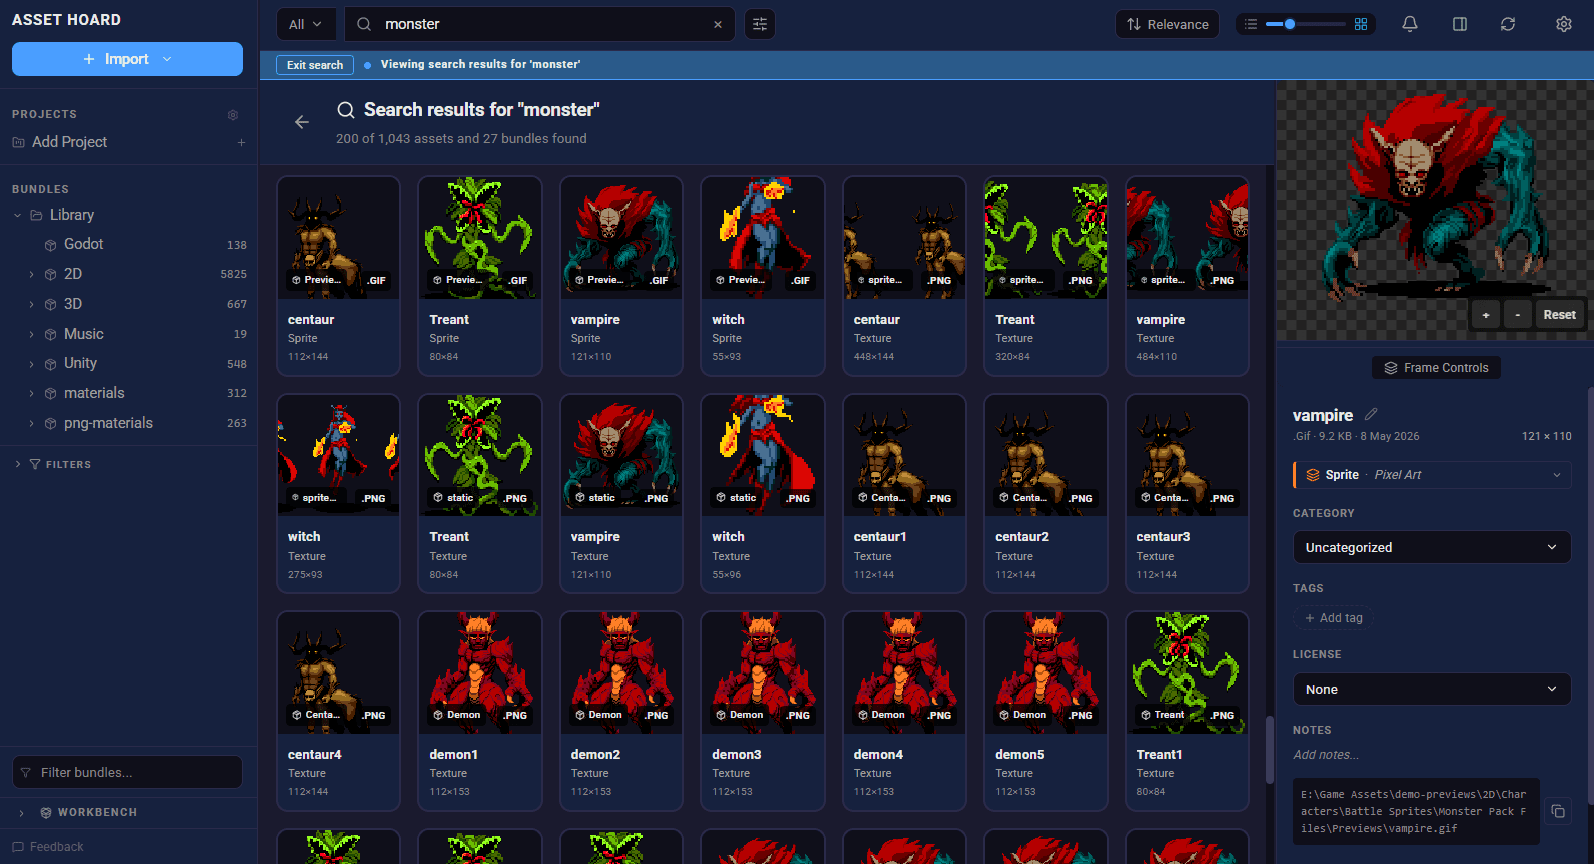Open Frame Controls
Viewport: 1594px width, 864px height.
tap(1436, 368)
